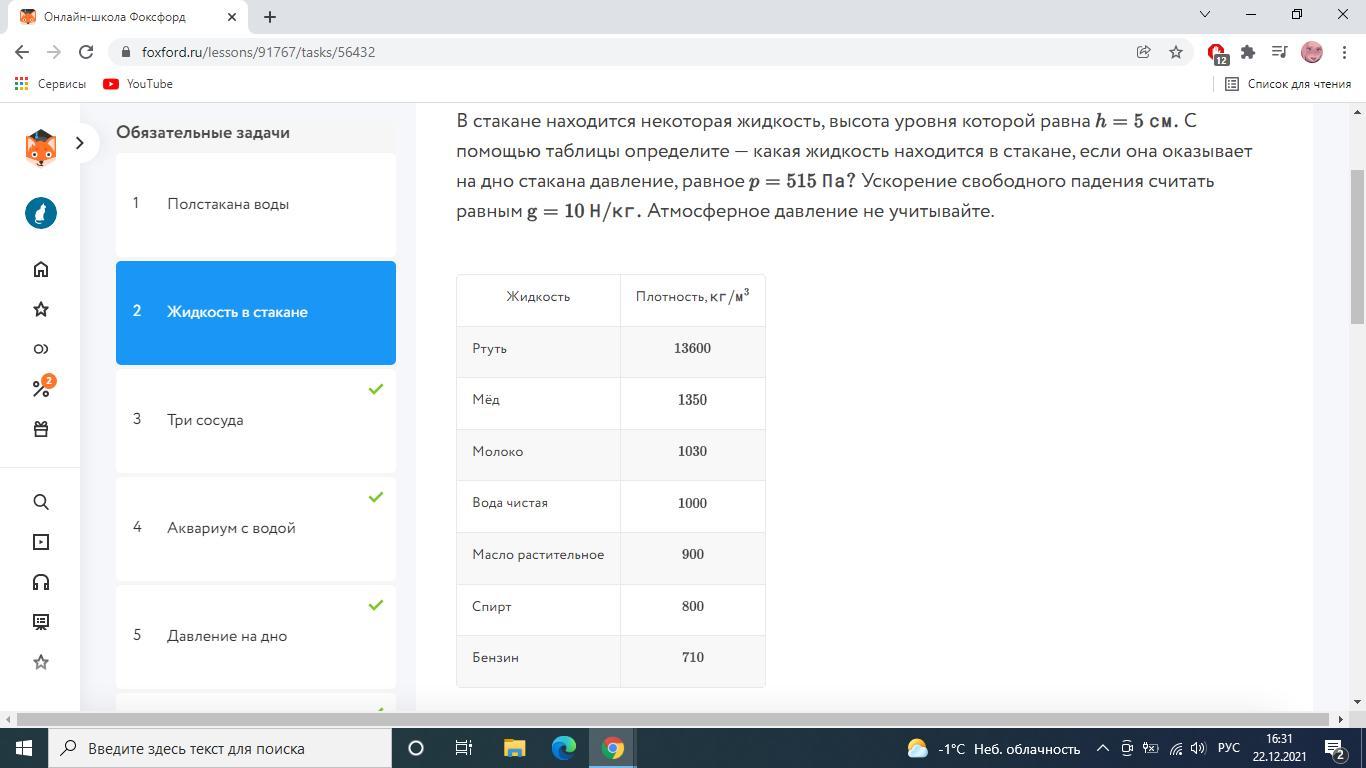Reload the Foxford page
The height and width of the screenshot is (768, 1366).
point(86,52)
